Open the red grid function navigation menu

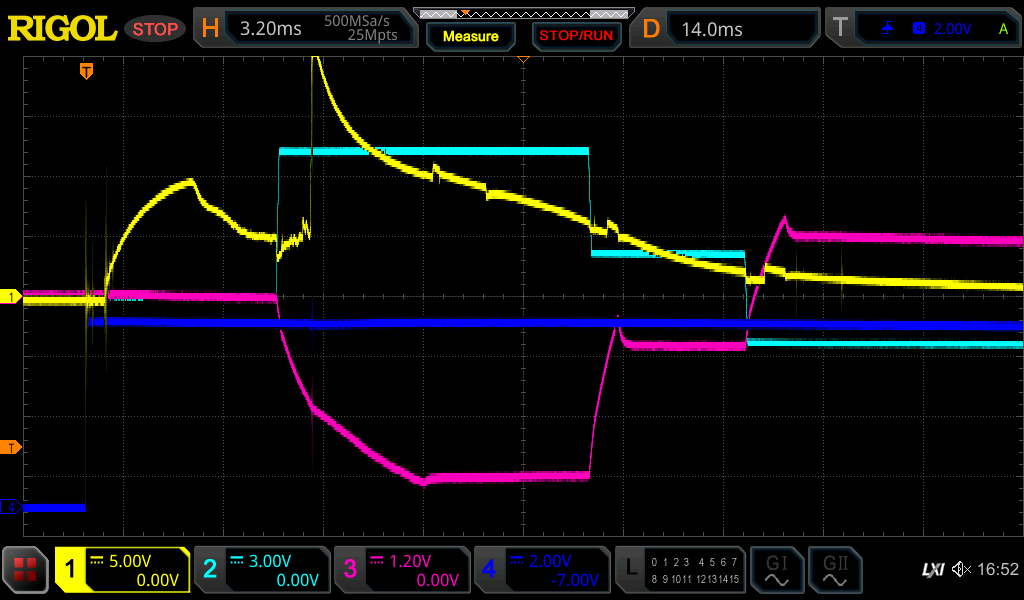[26, 571]
